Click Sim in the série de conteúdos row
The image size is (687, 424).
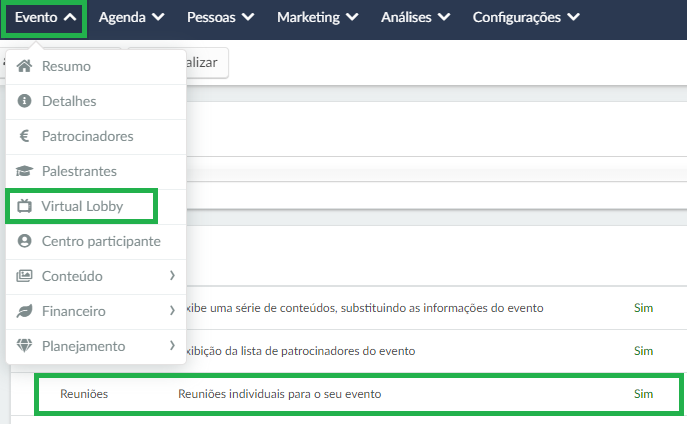click(643, 308)
